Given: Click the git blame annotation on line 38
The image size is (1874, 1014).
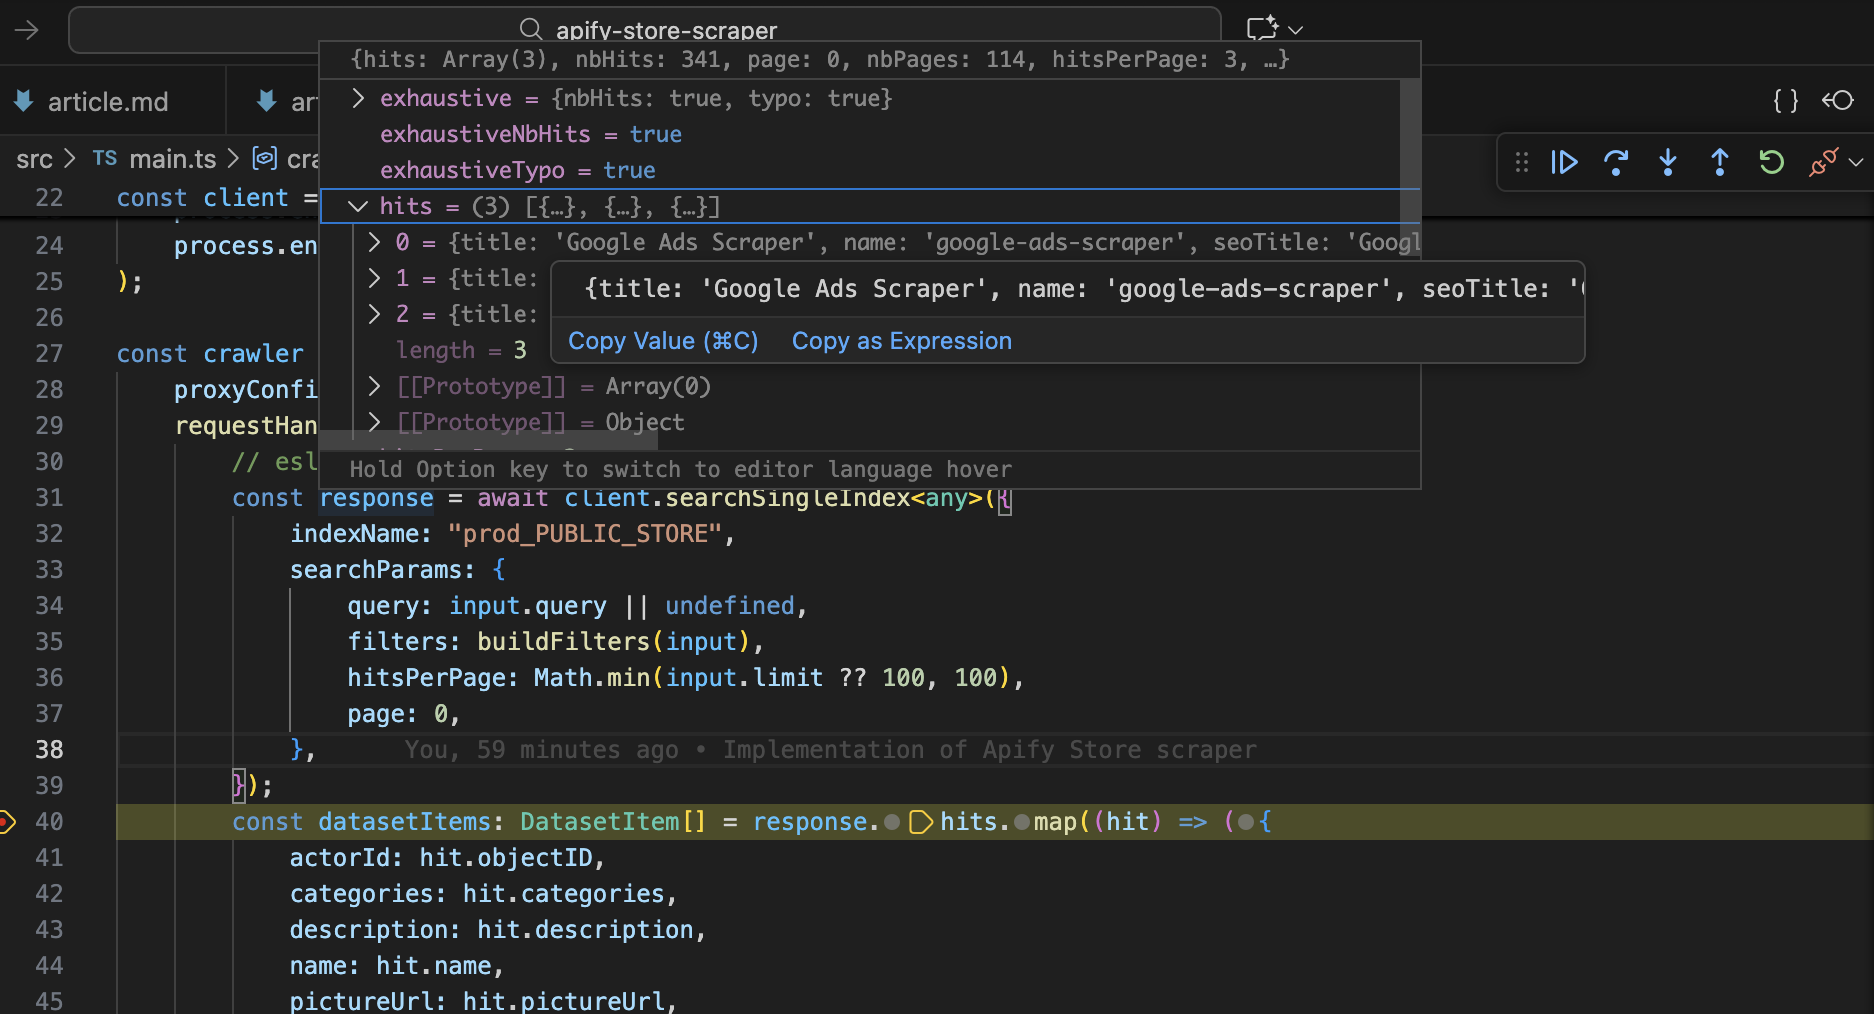Looking at the screenshot, I should click(831, 750).
